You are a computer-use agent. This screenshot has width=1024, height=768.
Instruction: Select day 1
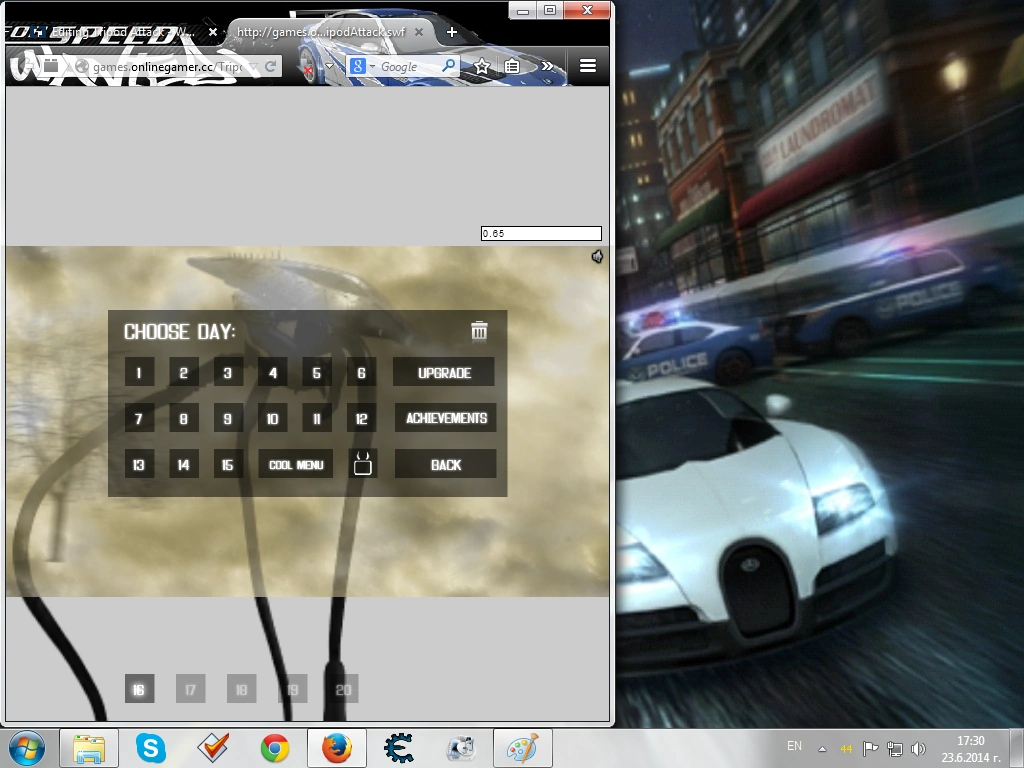139,373
